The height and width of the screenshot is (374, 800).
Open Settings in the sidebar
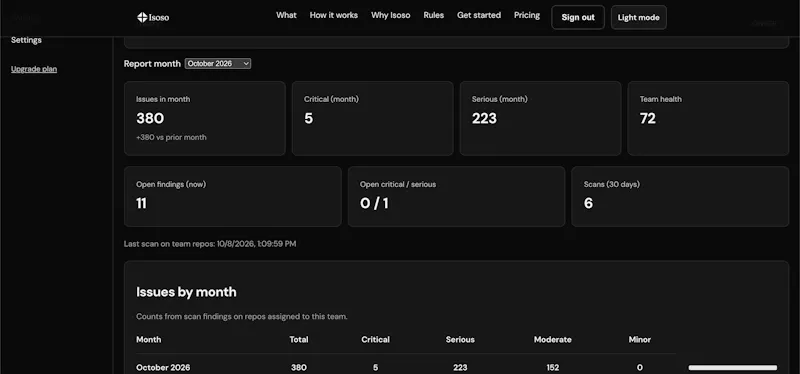point(27,40)
